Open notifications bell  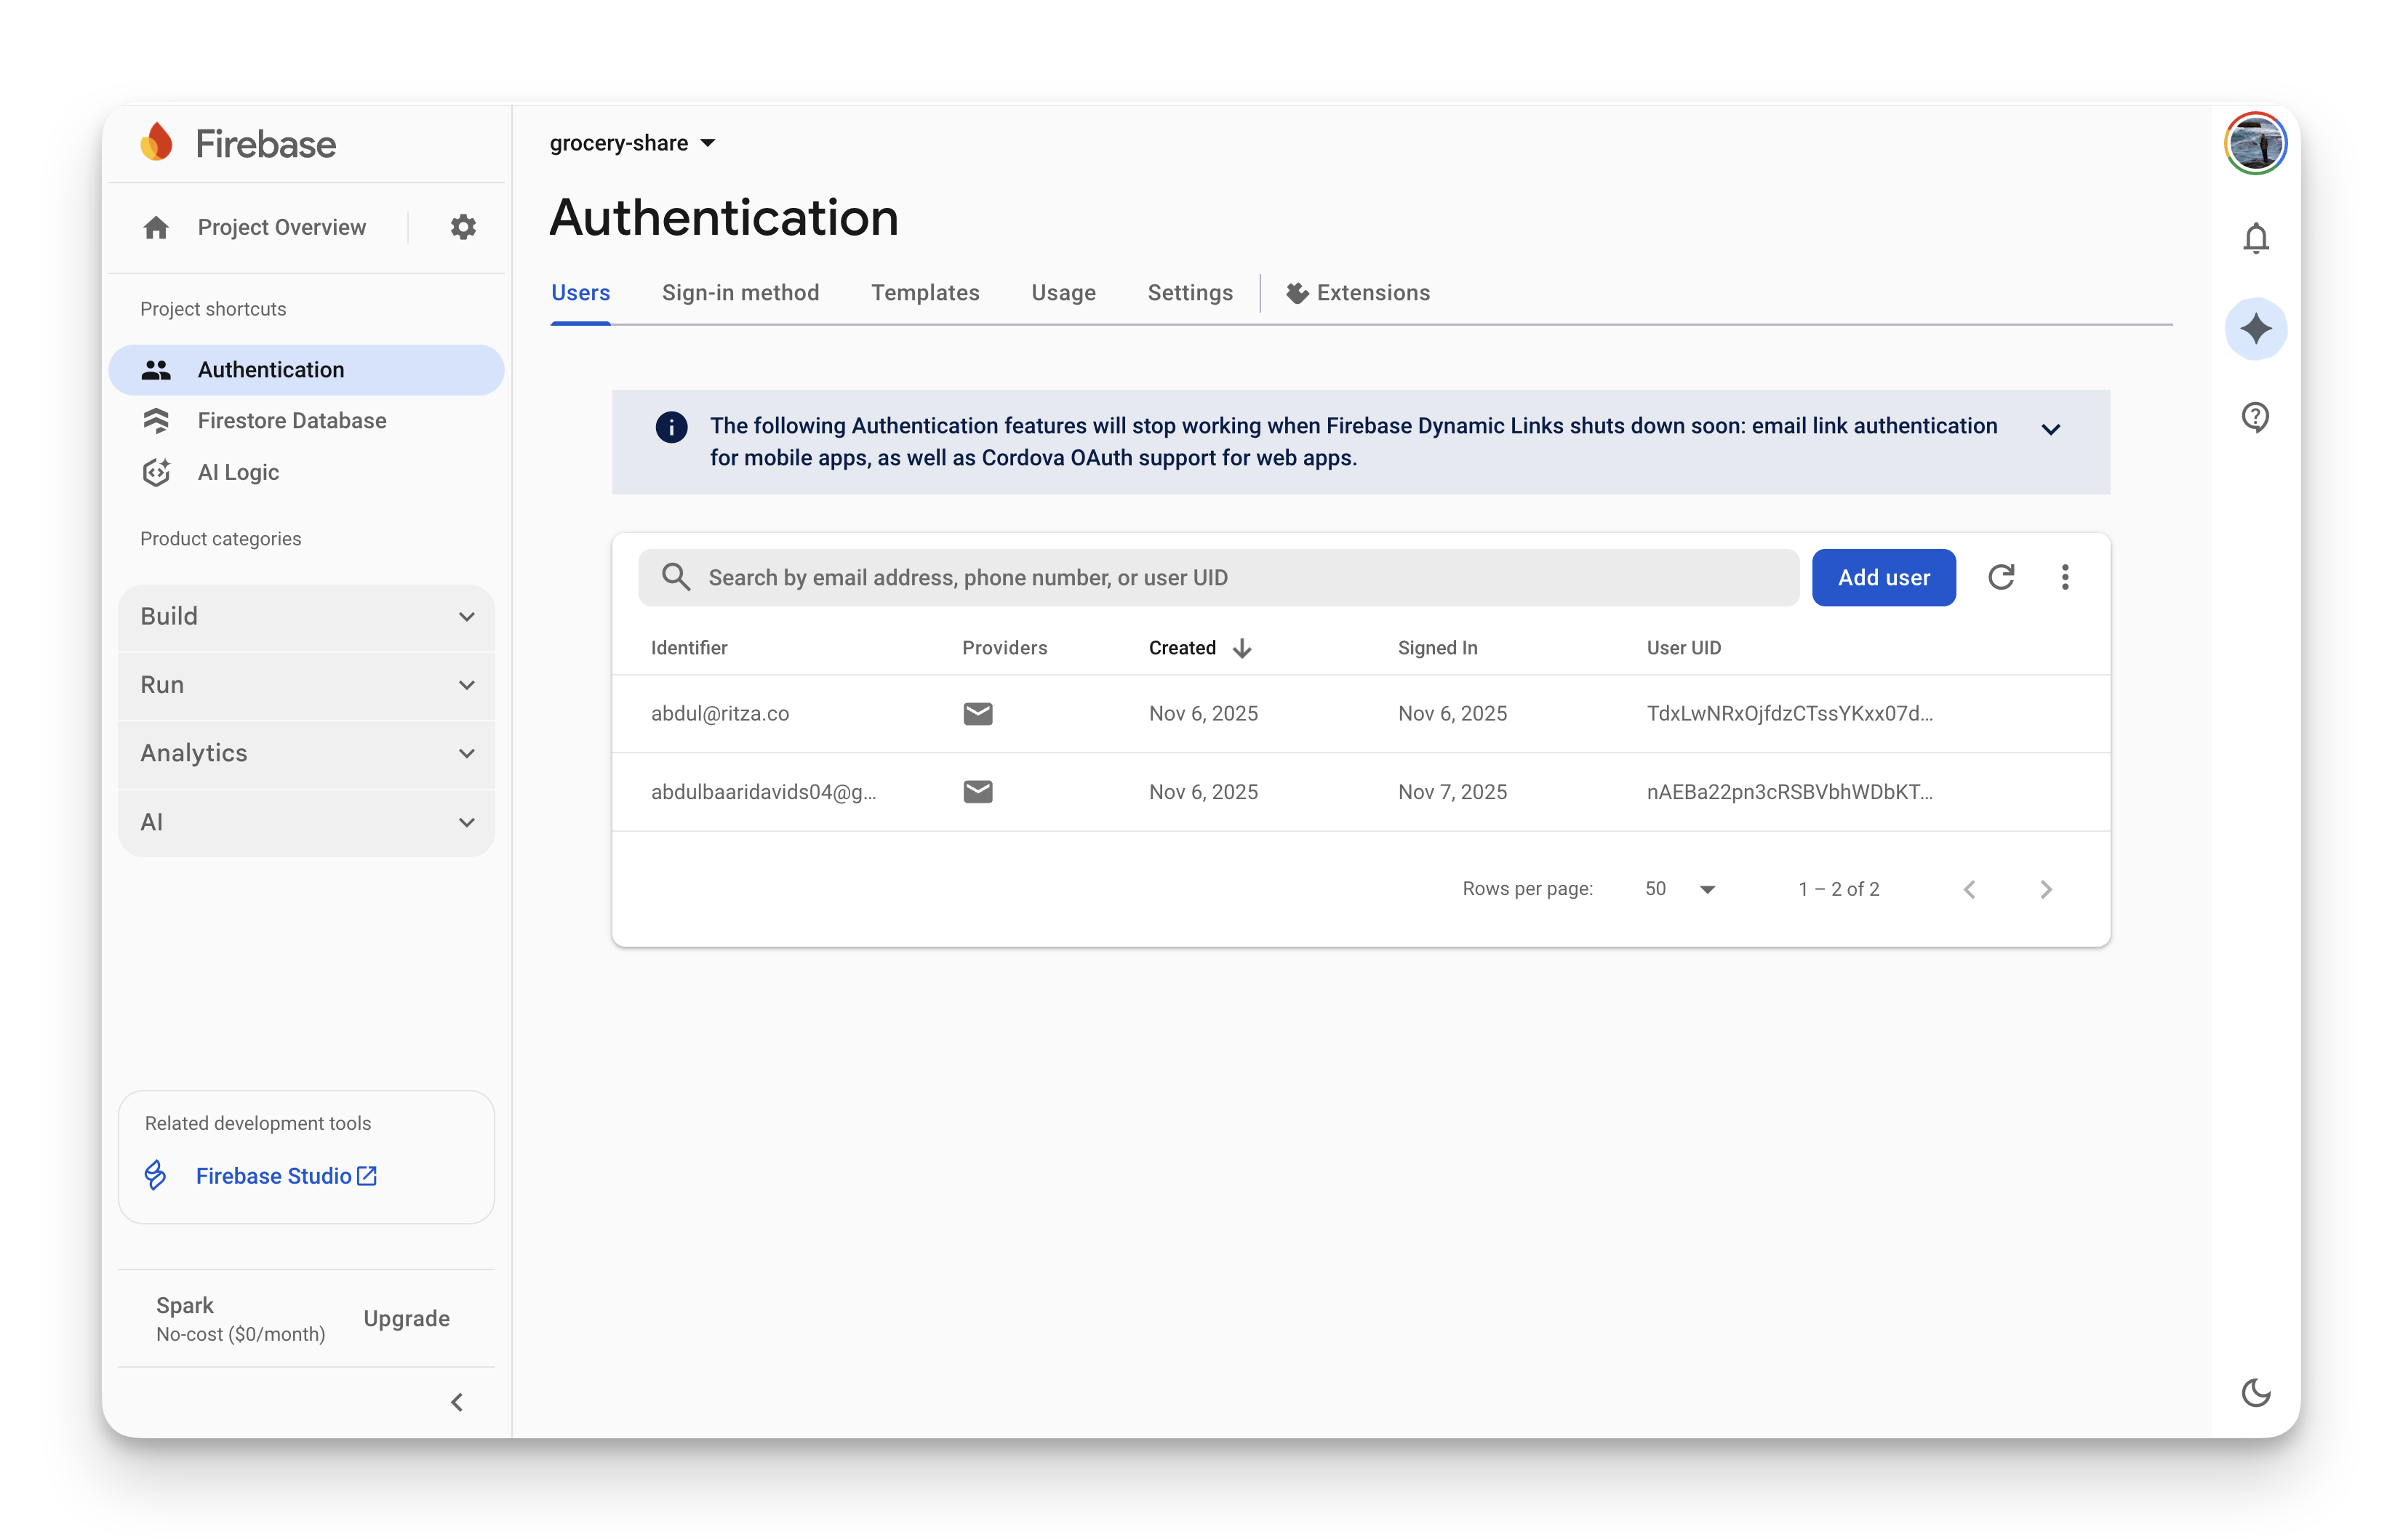(x=2255, y=238)
